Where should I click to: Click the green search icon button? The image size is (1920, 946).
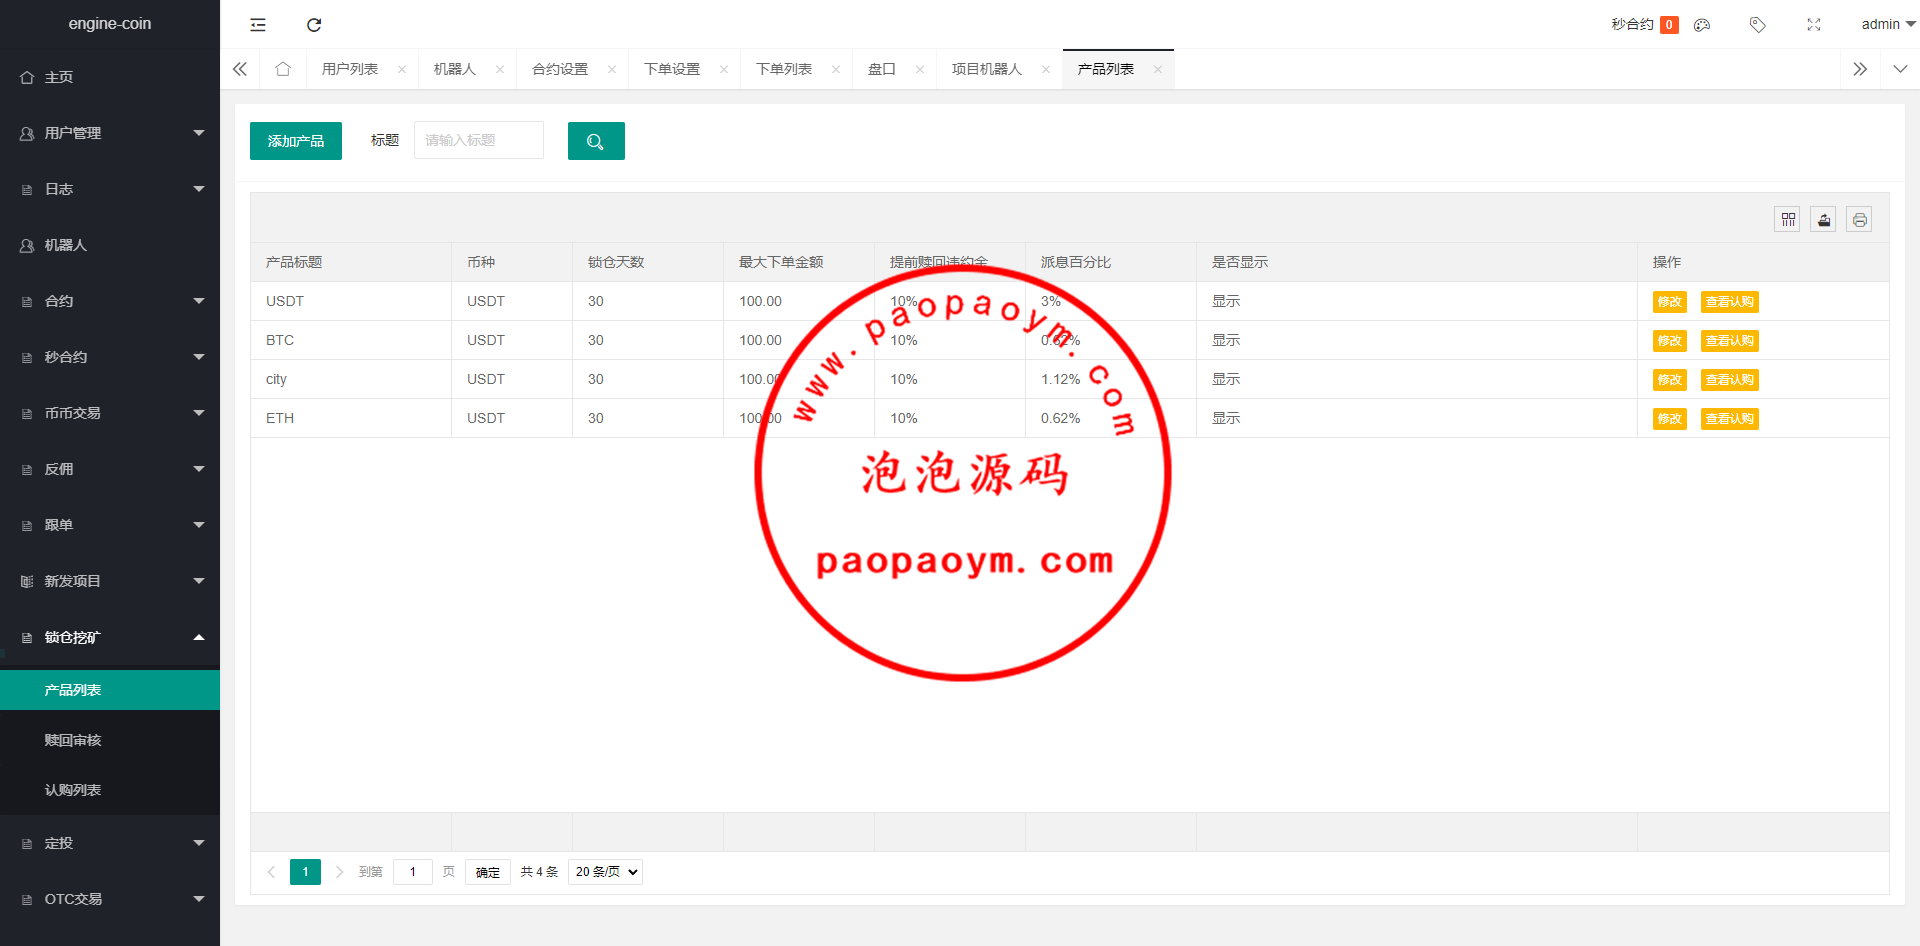tap(596, 141)
